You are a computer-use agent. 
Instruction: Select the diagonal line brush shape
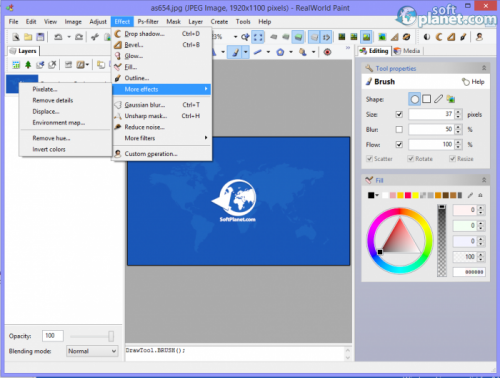(439, 99)
